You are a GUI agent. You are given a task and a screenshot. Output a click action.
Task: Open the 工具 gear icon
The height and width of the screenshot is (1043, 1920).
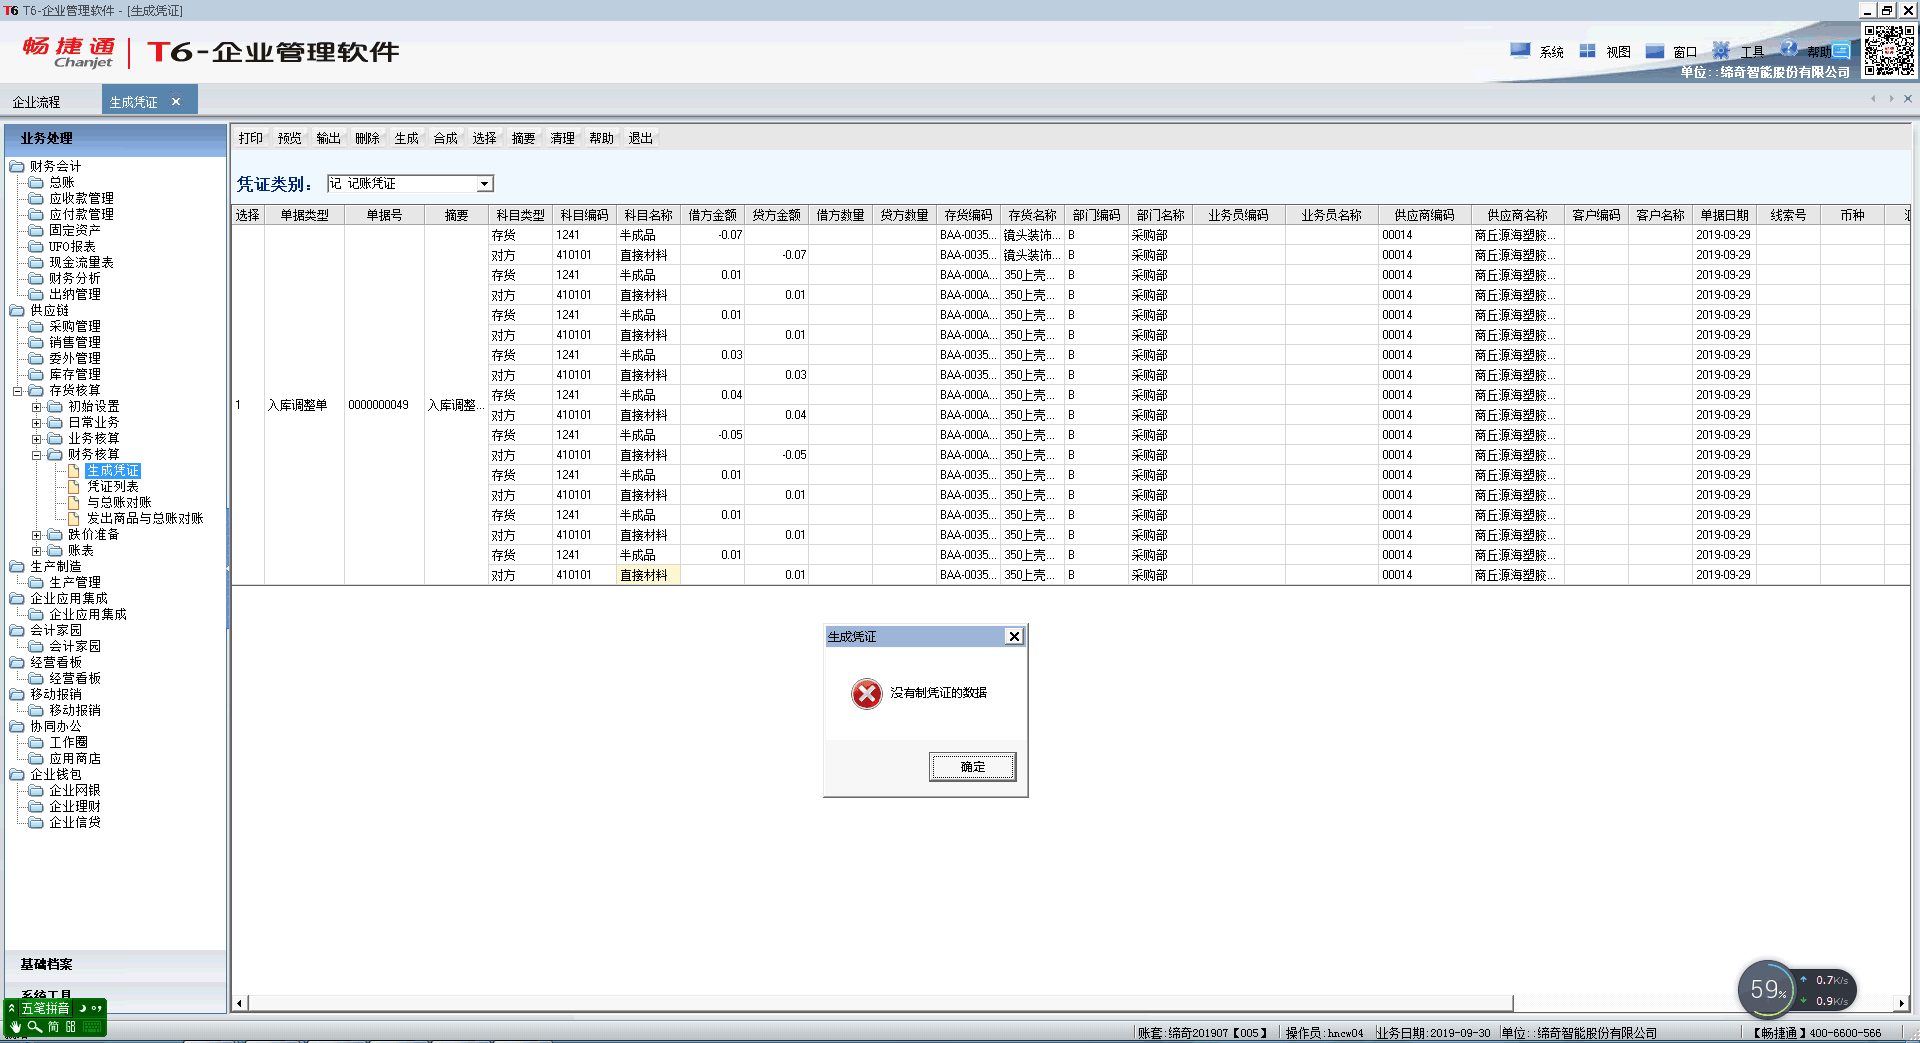tap(1721, 50)
